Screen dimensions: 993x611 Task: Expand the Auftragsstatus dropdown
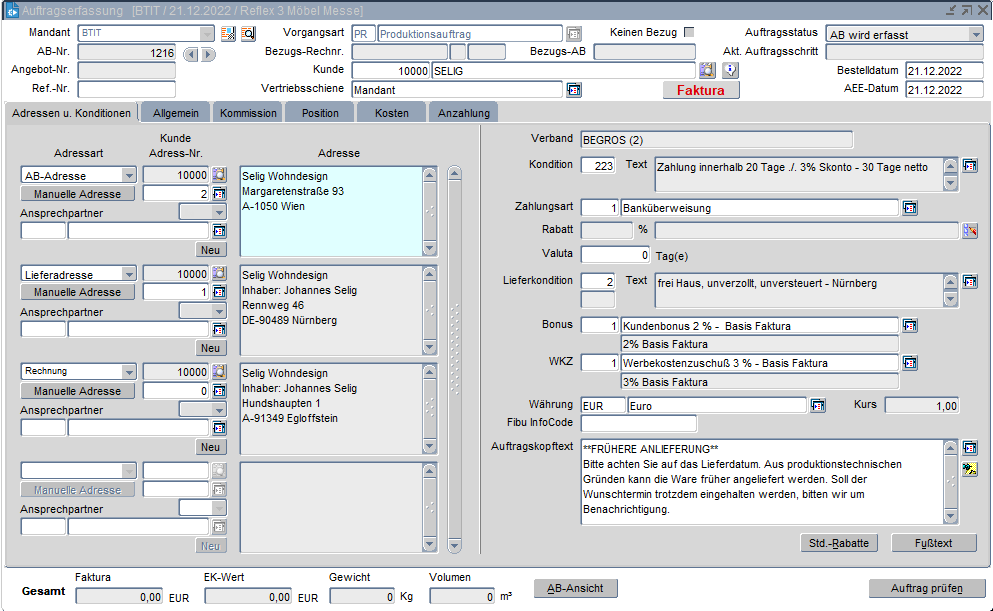tap(975, 34)
